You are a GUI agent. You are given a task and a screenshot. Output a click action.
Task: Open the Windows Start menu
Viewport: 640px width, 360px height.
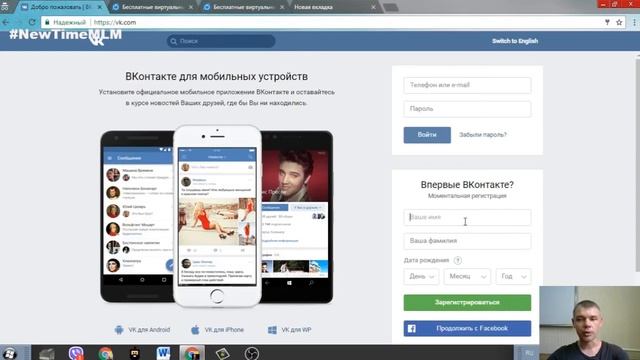pos(9,353)
